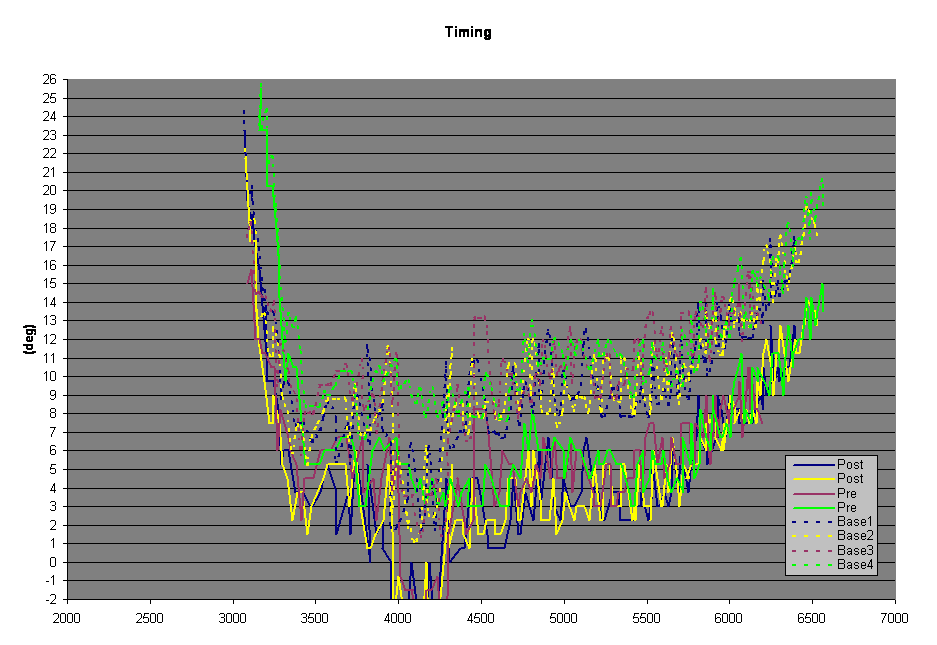Click y-axis label 6
937x645 pixels.
pos(53,451)
